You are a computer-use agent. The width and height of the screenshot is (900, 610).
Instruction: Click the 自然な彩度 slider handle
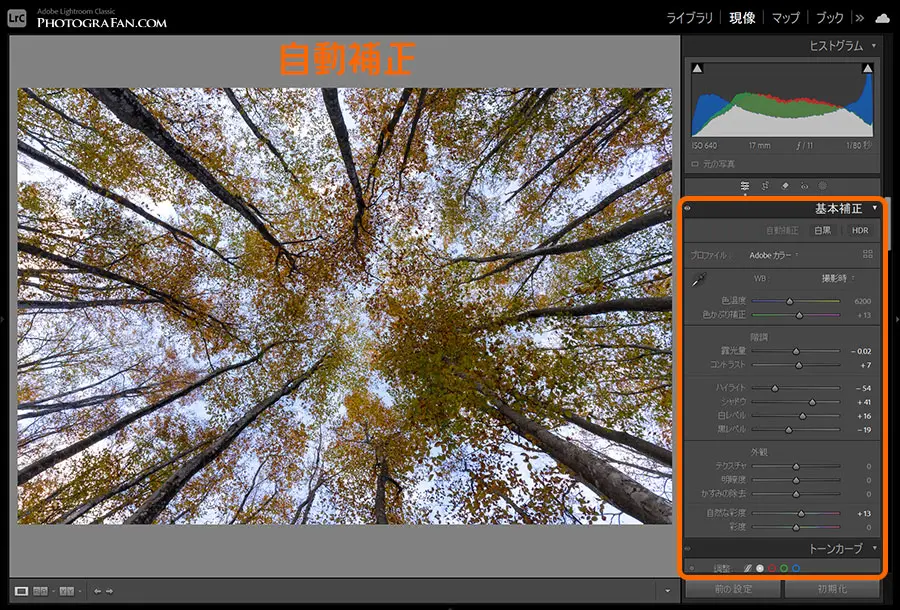801,514
